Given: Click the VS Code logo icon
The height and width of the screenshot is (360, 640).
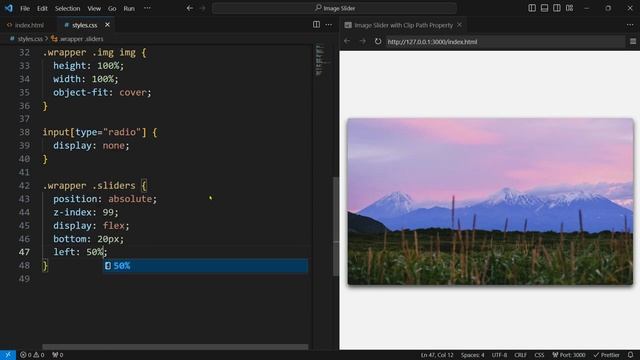Looking at the screenshot, I should (x=9, y=8).
